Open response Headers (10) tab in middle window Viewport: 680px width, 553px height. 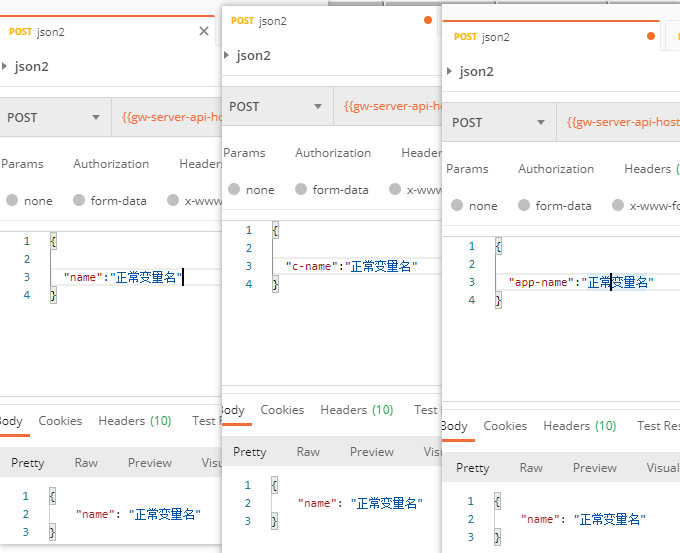(x=357, y=410)
